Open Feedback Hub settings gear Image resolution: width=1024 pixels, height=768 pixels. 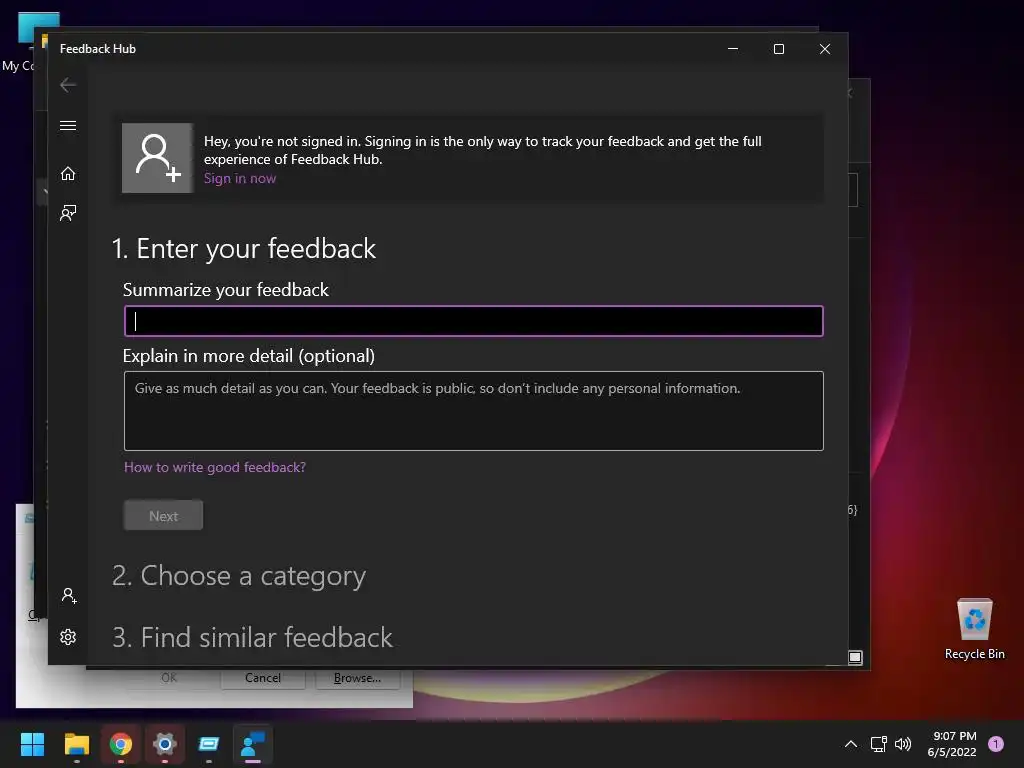68,637
